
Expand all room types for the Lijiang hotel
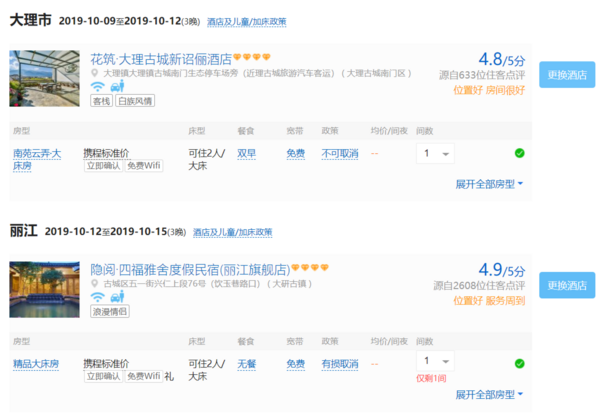point(489,395)
